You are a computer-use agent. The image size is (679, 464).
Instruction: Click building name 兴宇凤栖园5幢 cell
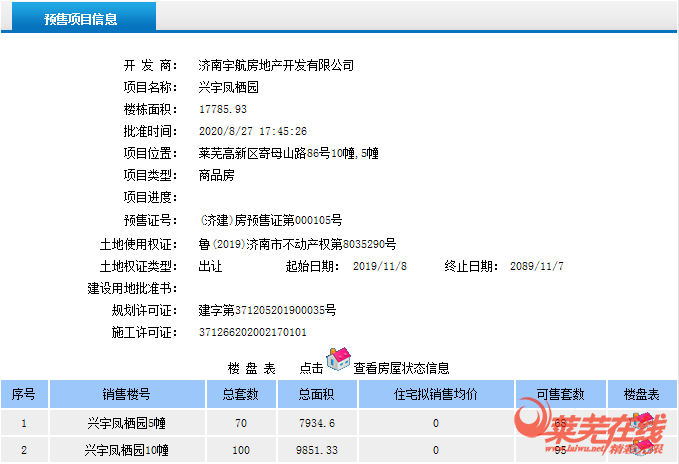(126, 423)
